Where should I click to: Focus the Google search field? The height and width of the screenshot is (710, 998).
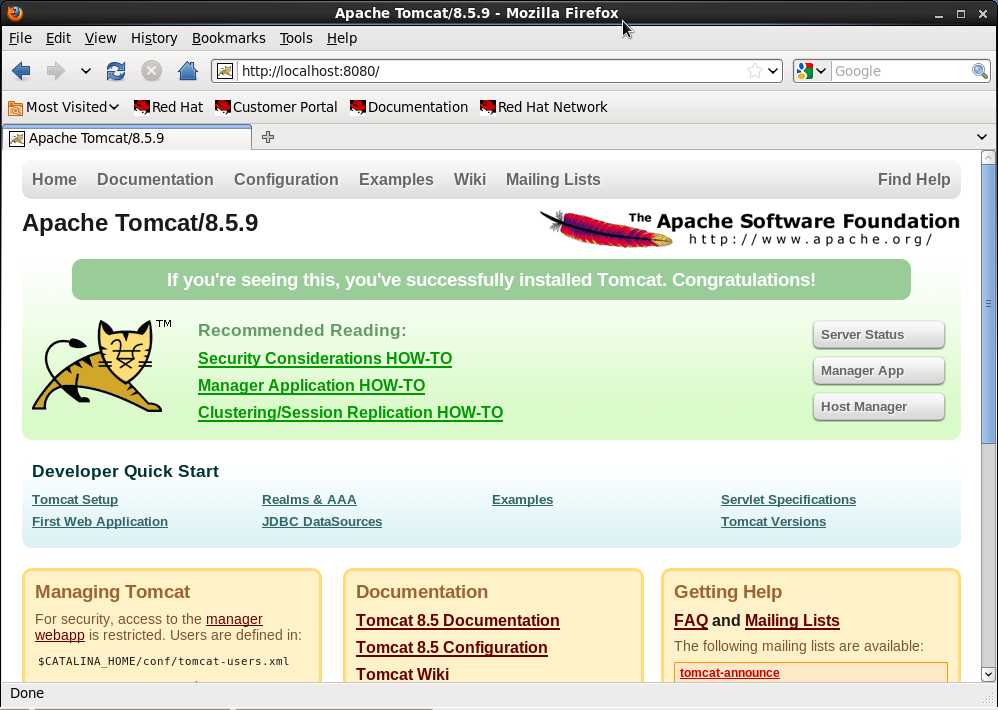(901, 71)
